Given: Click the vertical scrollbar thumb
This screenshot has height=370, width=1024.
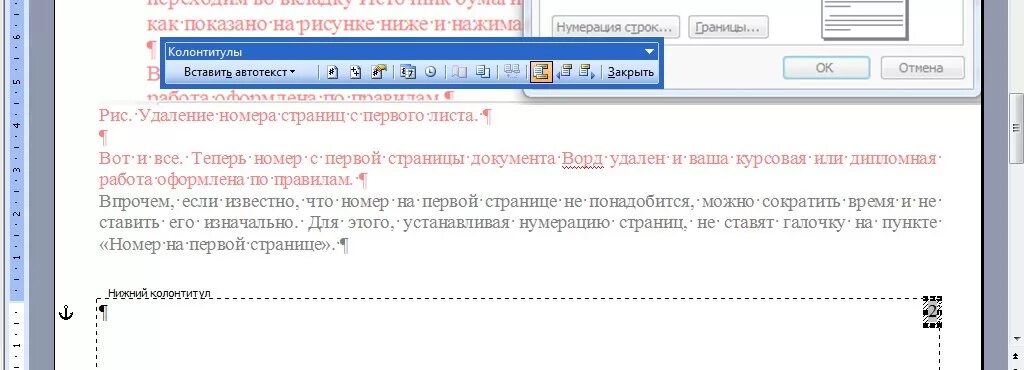Looking at the screenshot, I should tap(1016, 128).
